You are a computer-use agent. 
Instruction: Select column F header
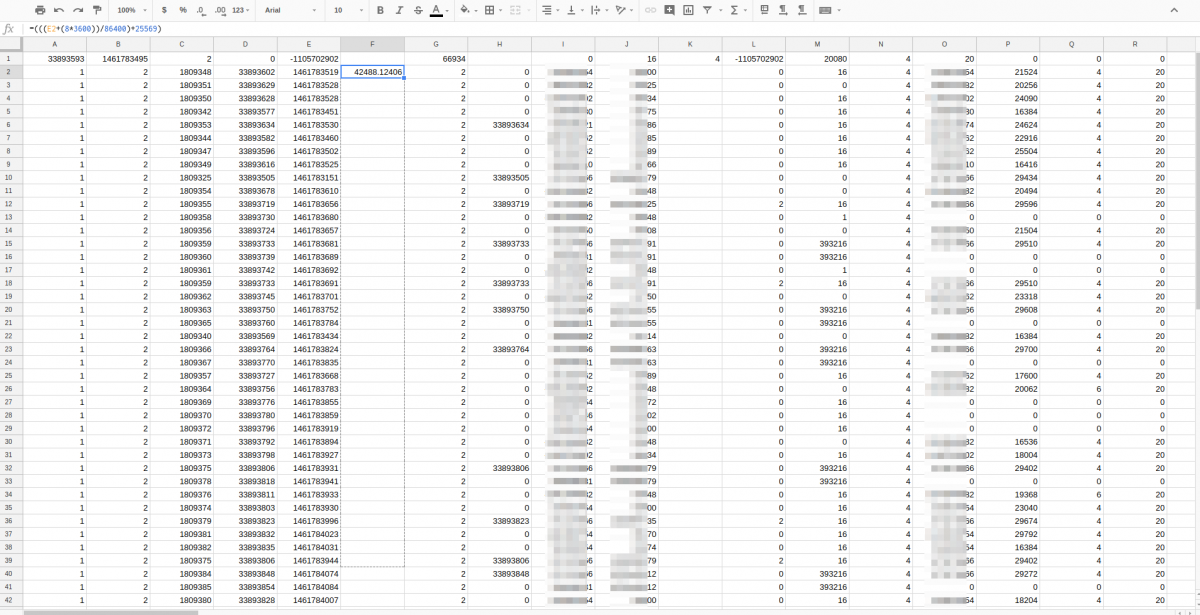(x=372, y=45)
